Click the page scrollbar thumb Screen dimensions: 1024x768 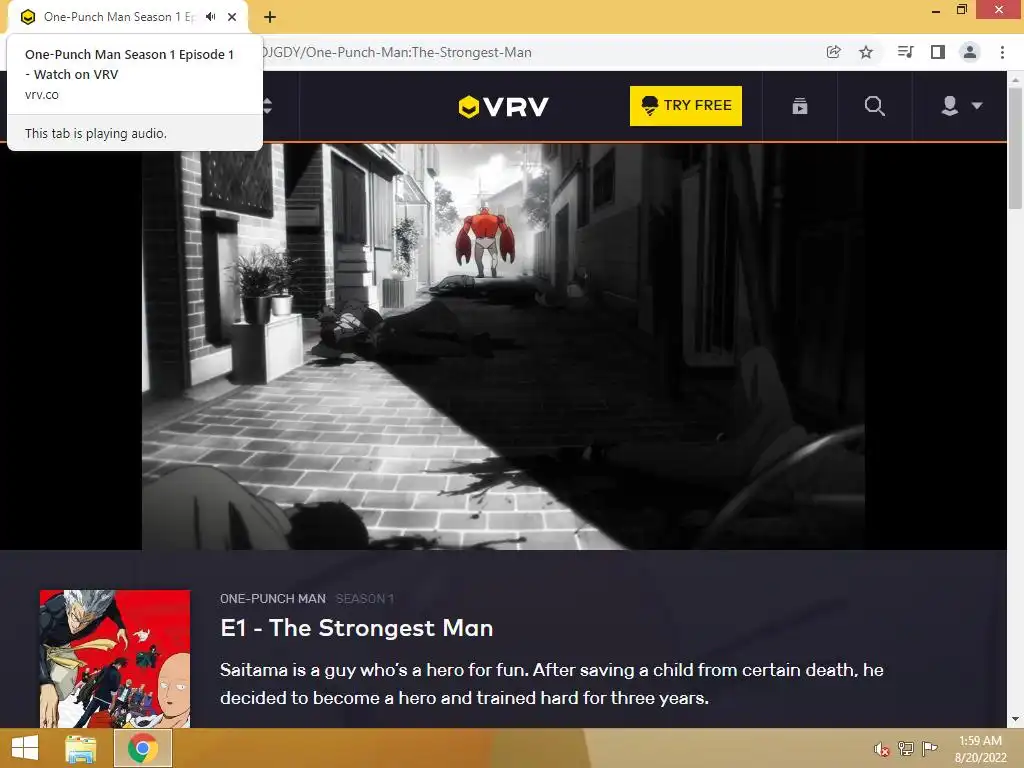[1015, 148]
